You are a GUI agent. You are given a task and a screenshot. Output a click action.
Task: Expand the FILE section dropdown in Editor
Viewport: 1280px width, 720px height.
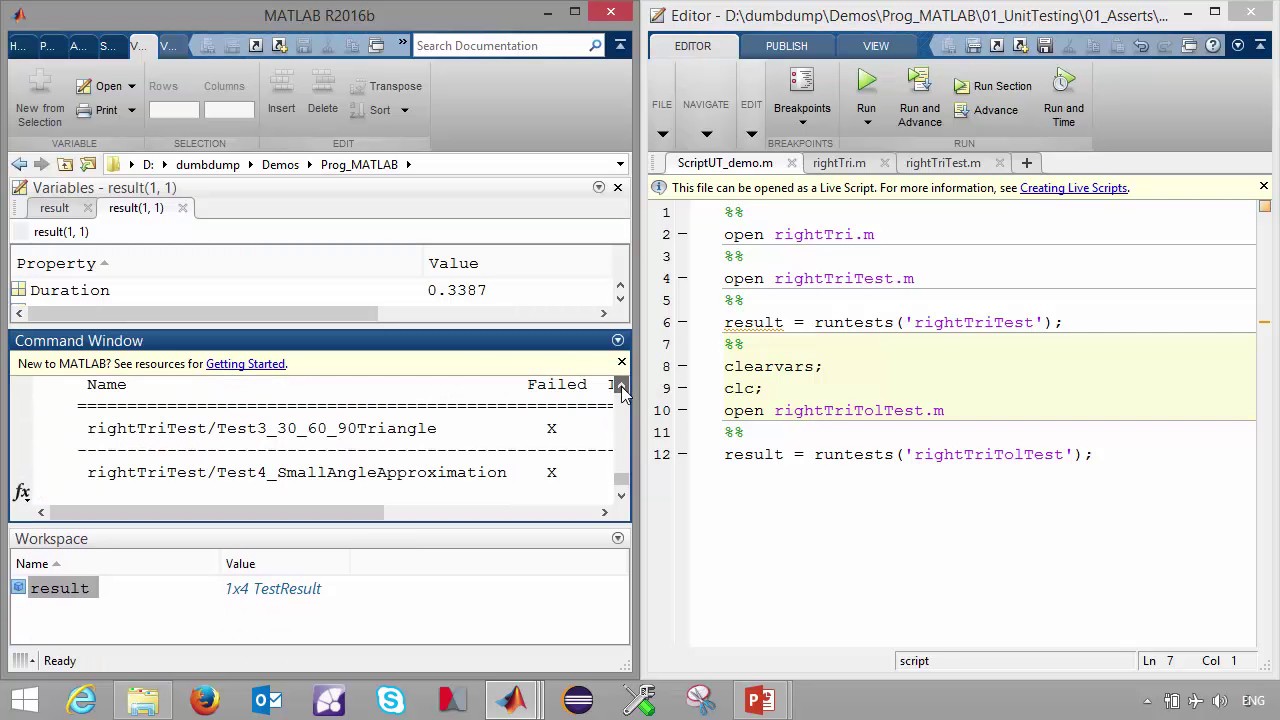click(662, 134)
